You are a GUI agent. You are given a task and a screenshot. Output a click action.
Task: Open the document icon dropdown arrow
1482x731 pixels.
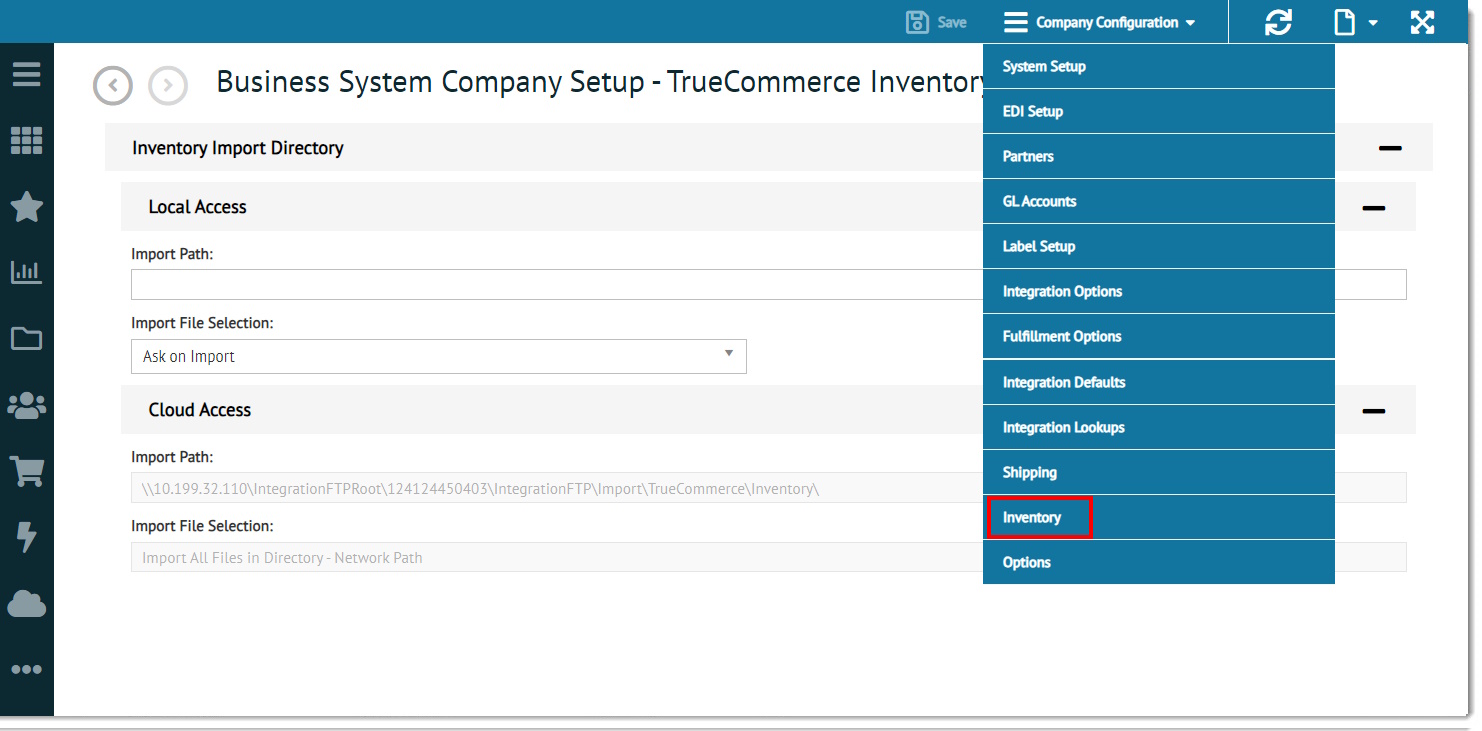pos(1373,23)
